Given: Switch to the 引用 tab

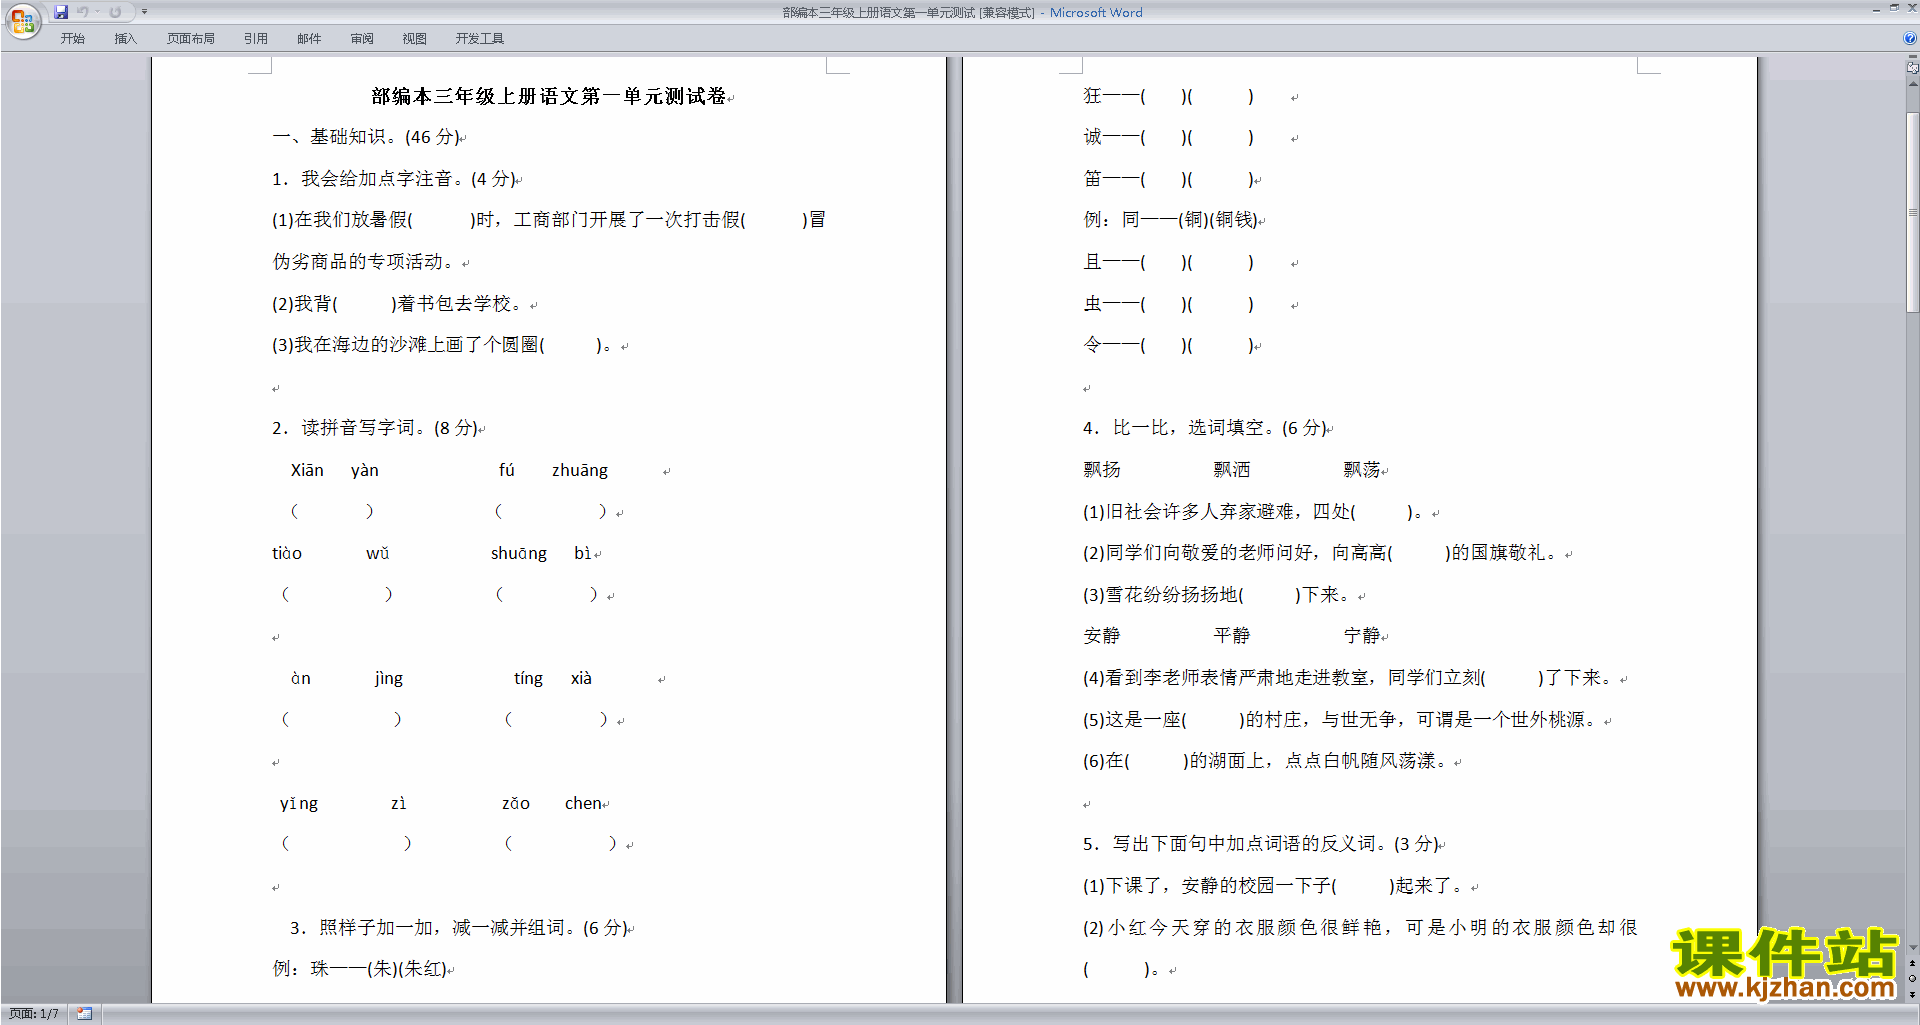Looking at the screenshot, I should 256,39.
